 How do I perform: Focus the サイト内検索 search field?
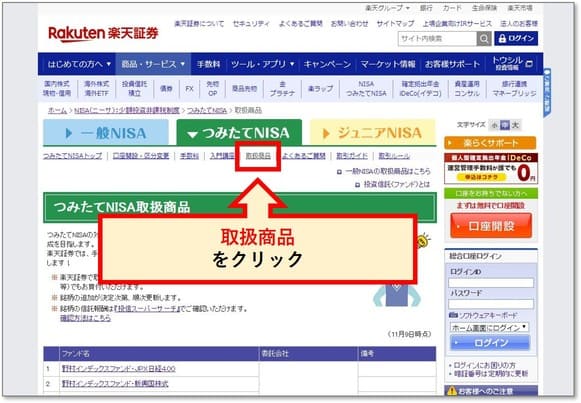[x=437, y=39]
